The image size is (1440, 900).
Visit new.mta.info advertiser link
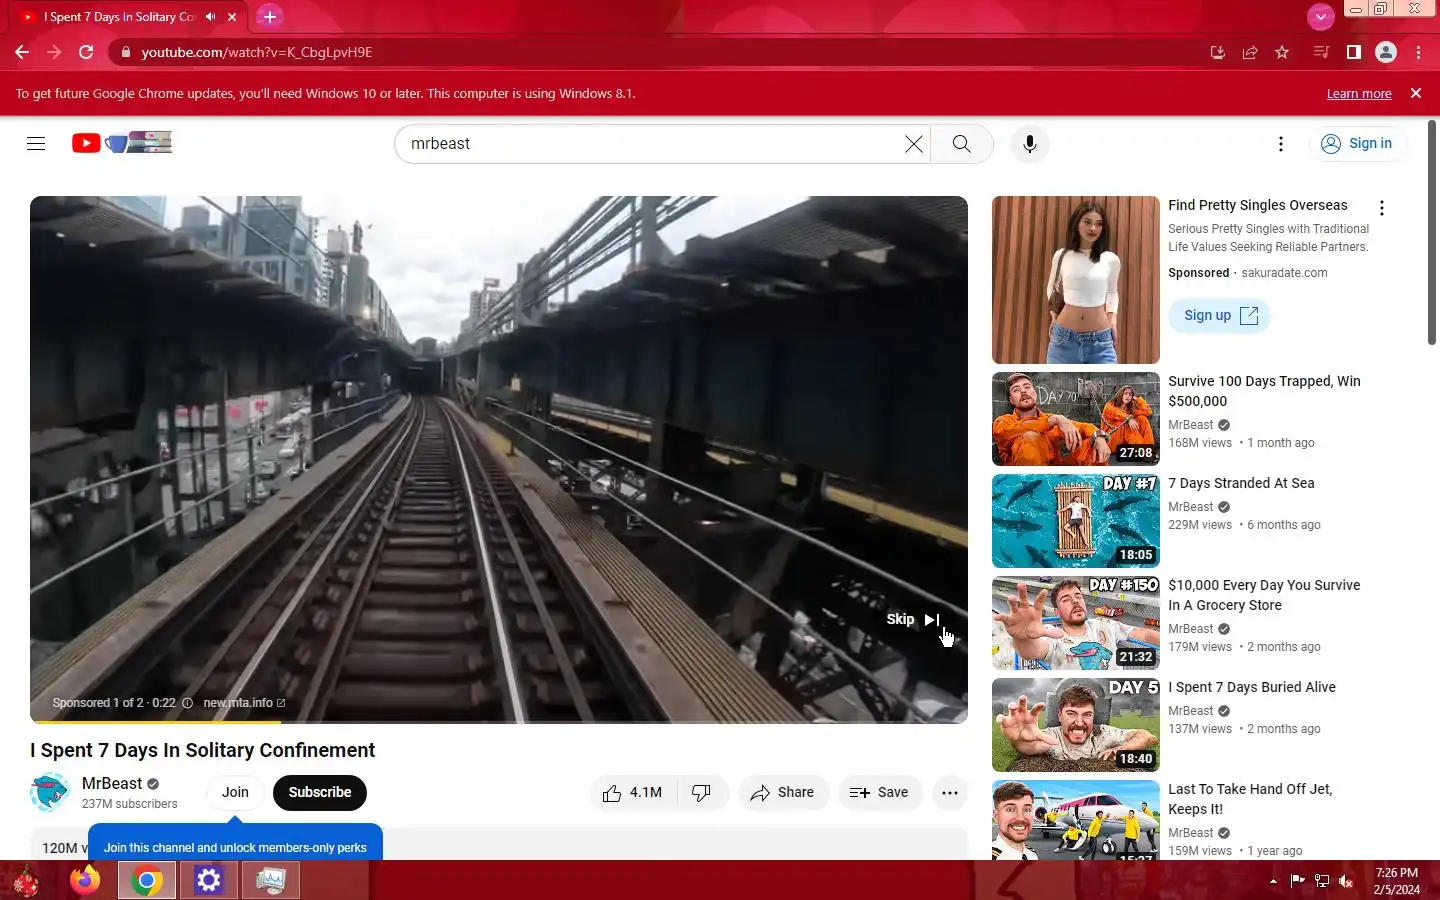coord(244,703)
